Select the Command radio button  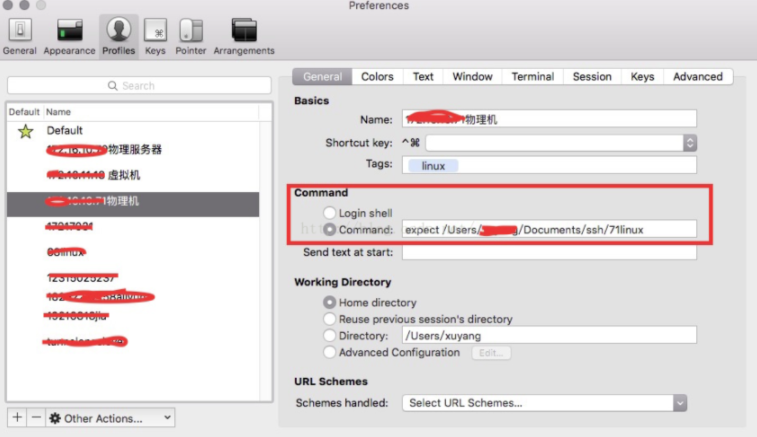pos(329,229)
